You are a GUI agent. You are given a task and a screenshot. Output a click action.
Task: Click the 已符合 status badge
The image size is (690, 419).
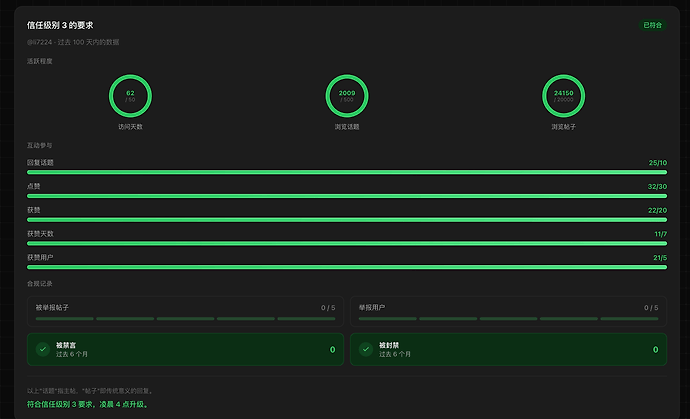[653, 25]
